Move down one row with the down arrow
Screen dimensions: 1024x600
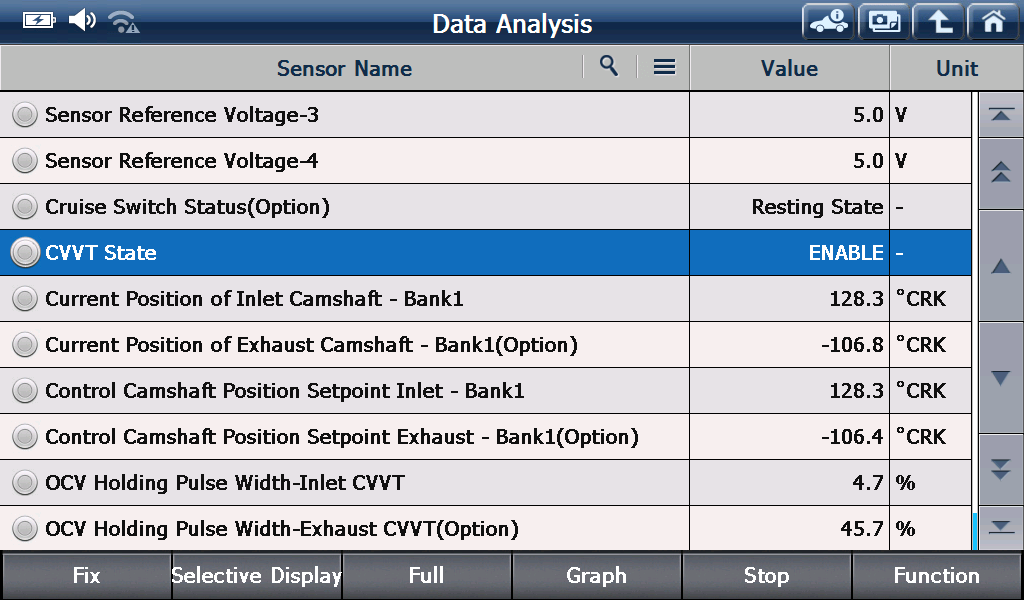coord(1001,377)
